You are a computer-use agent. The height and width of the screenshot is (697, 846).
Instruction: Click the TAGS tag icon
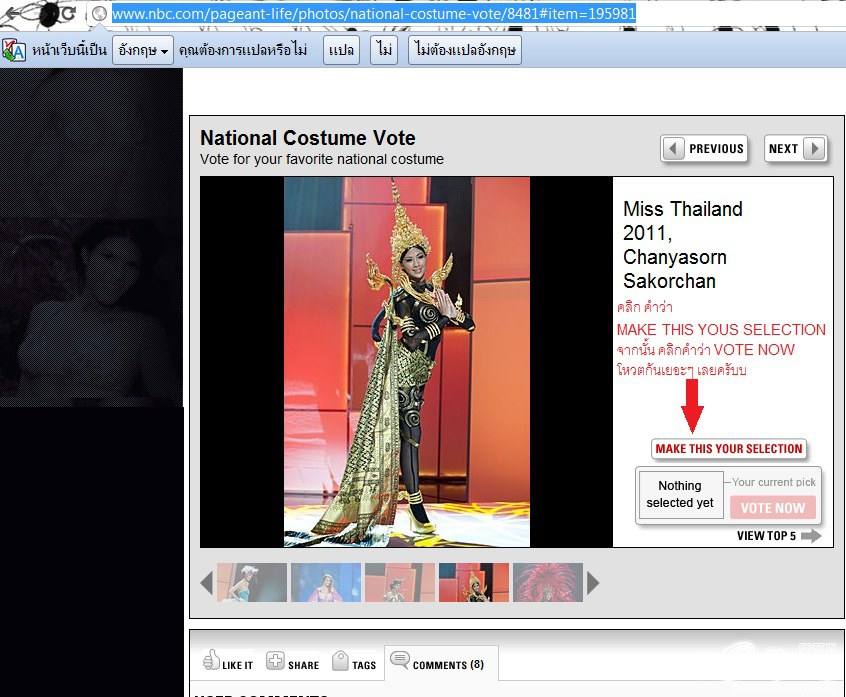pos(340,661)
